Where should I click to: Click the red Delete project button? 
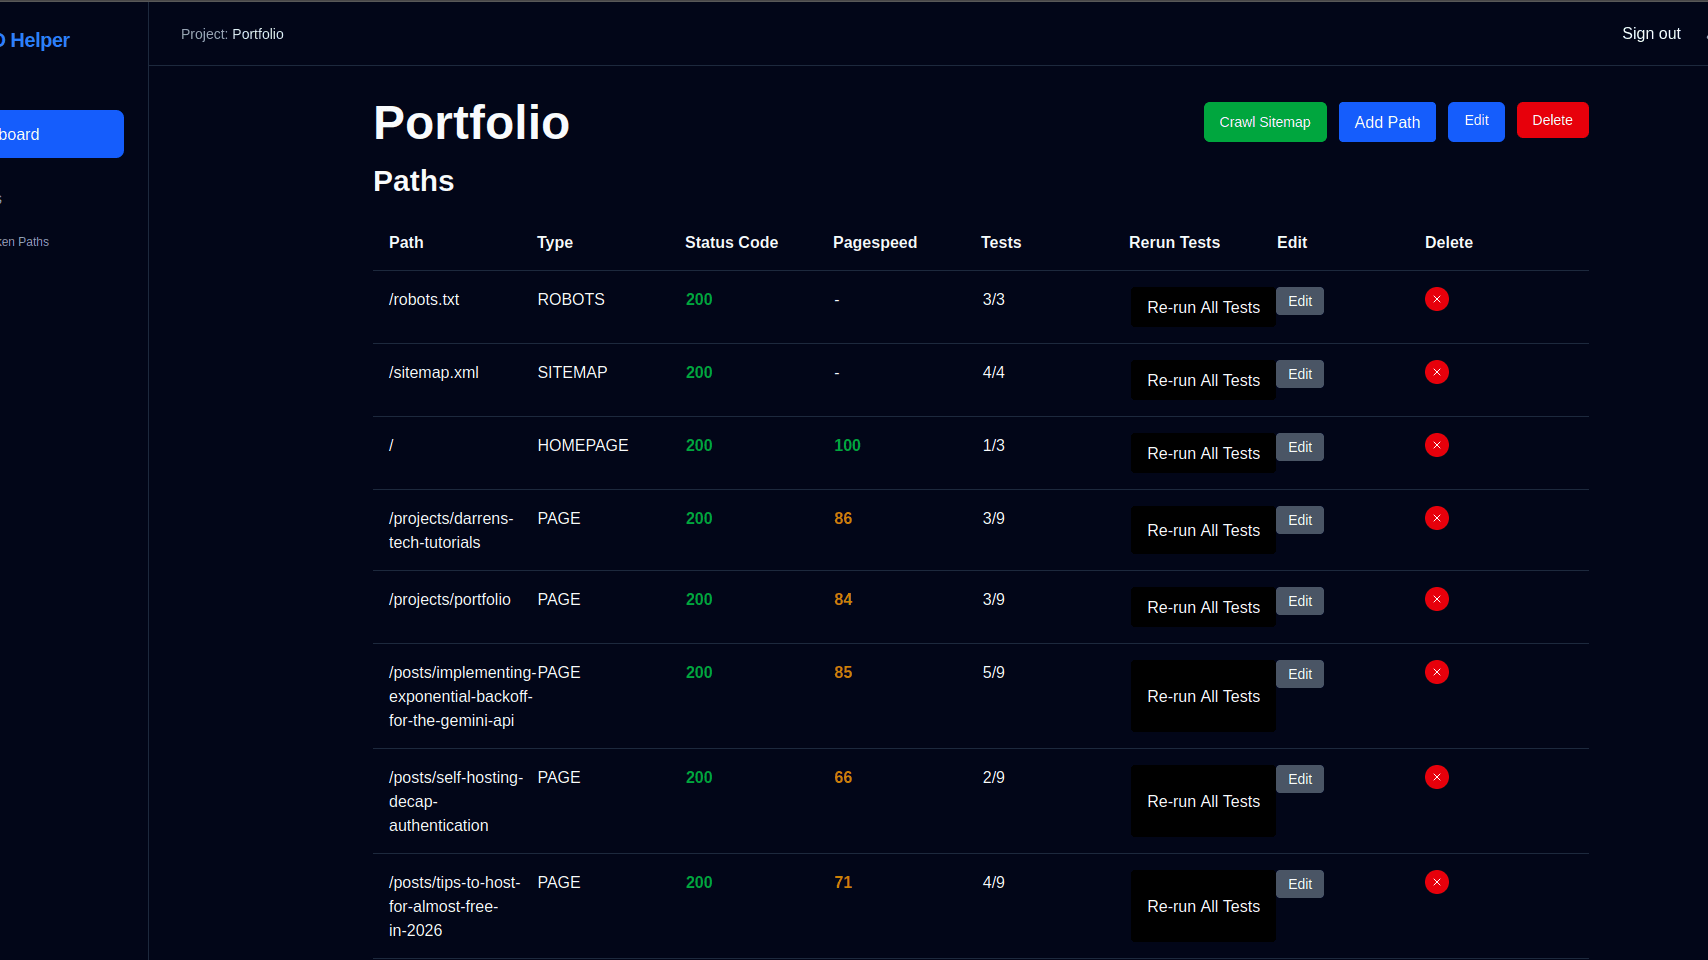1552,120
